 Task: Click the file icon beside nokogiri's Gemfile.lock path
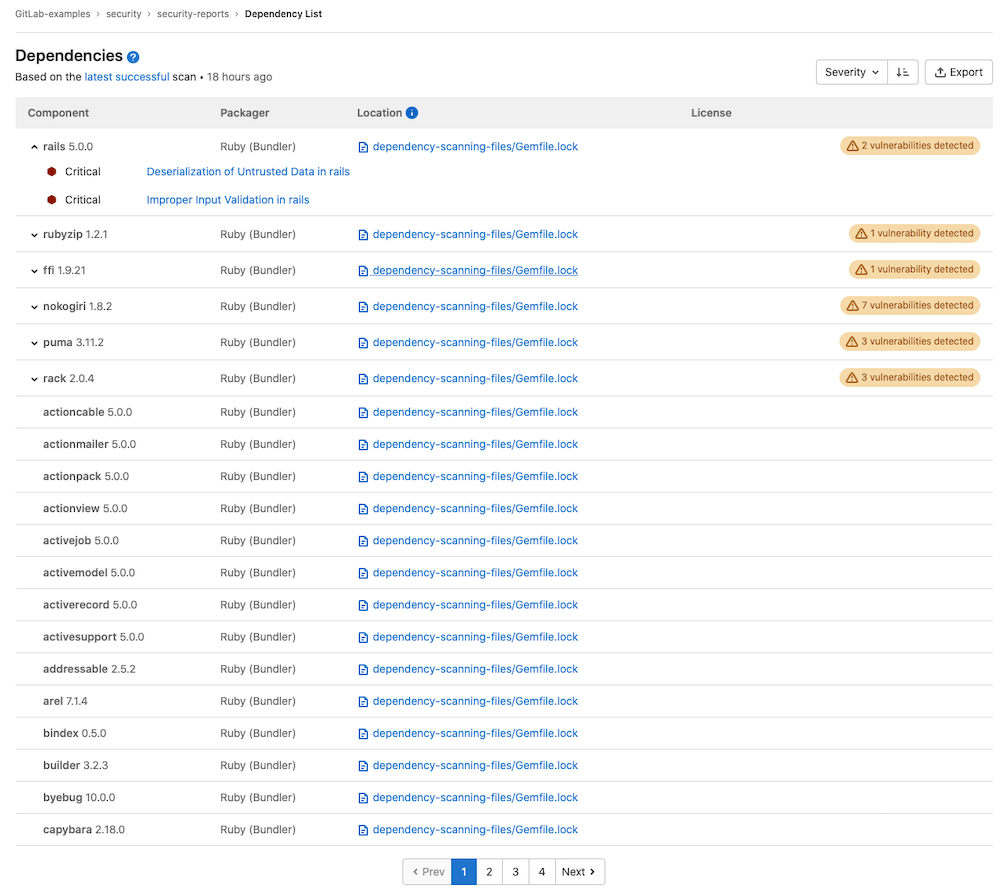[362, 306]
